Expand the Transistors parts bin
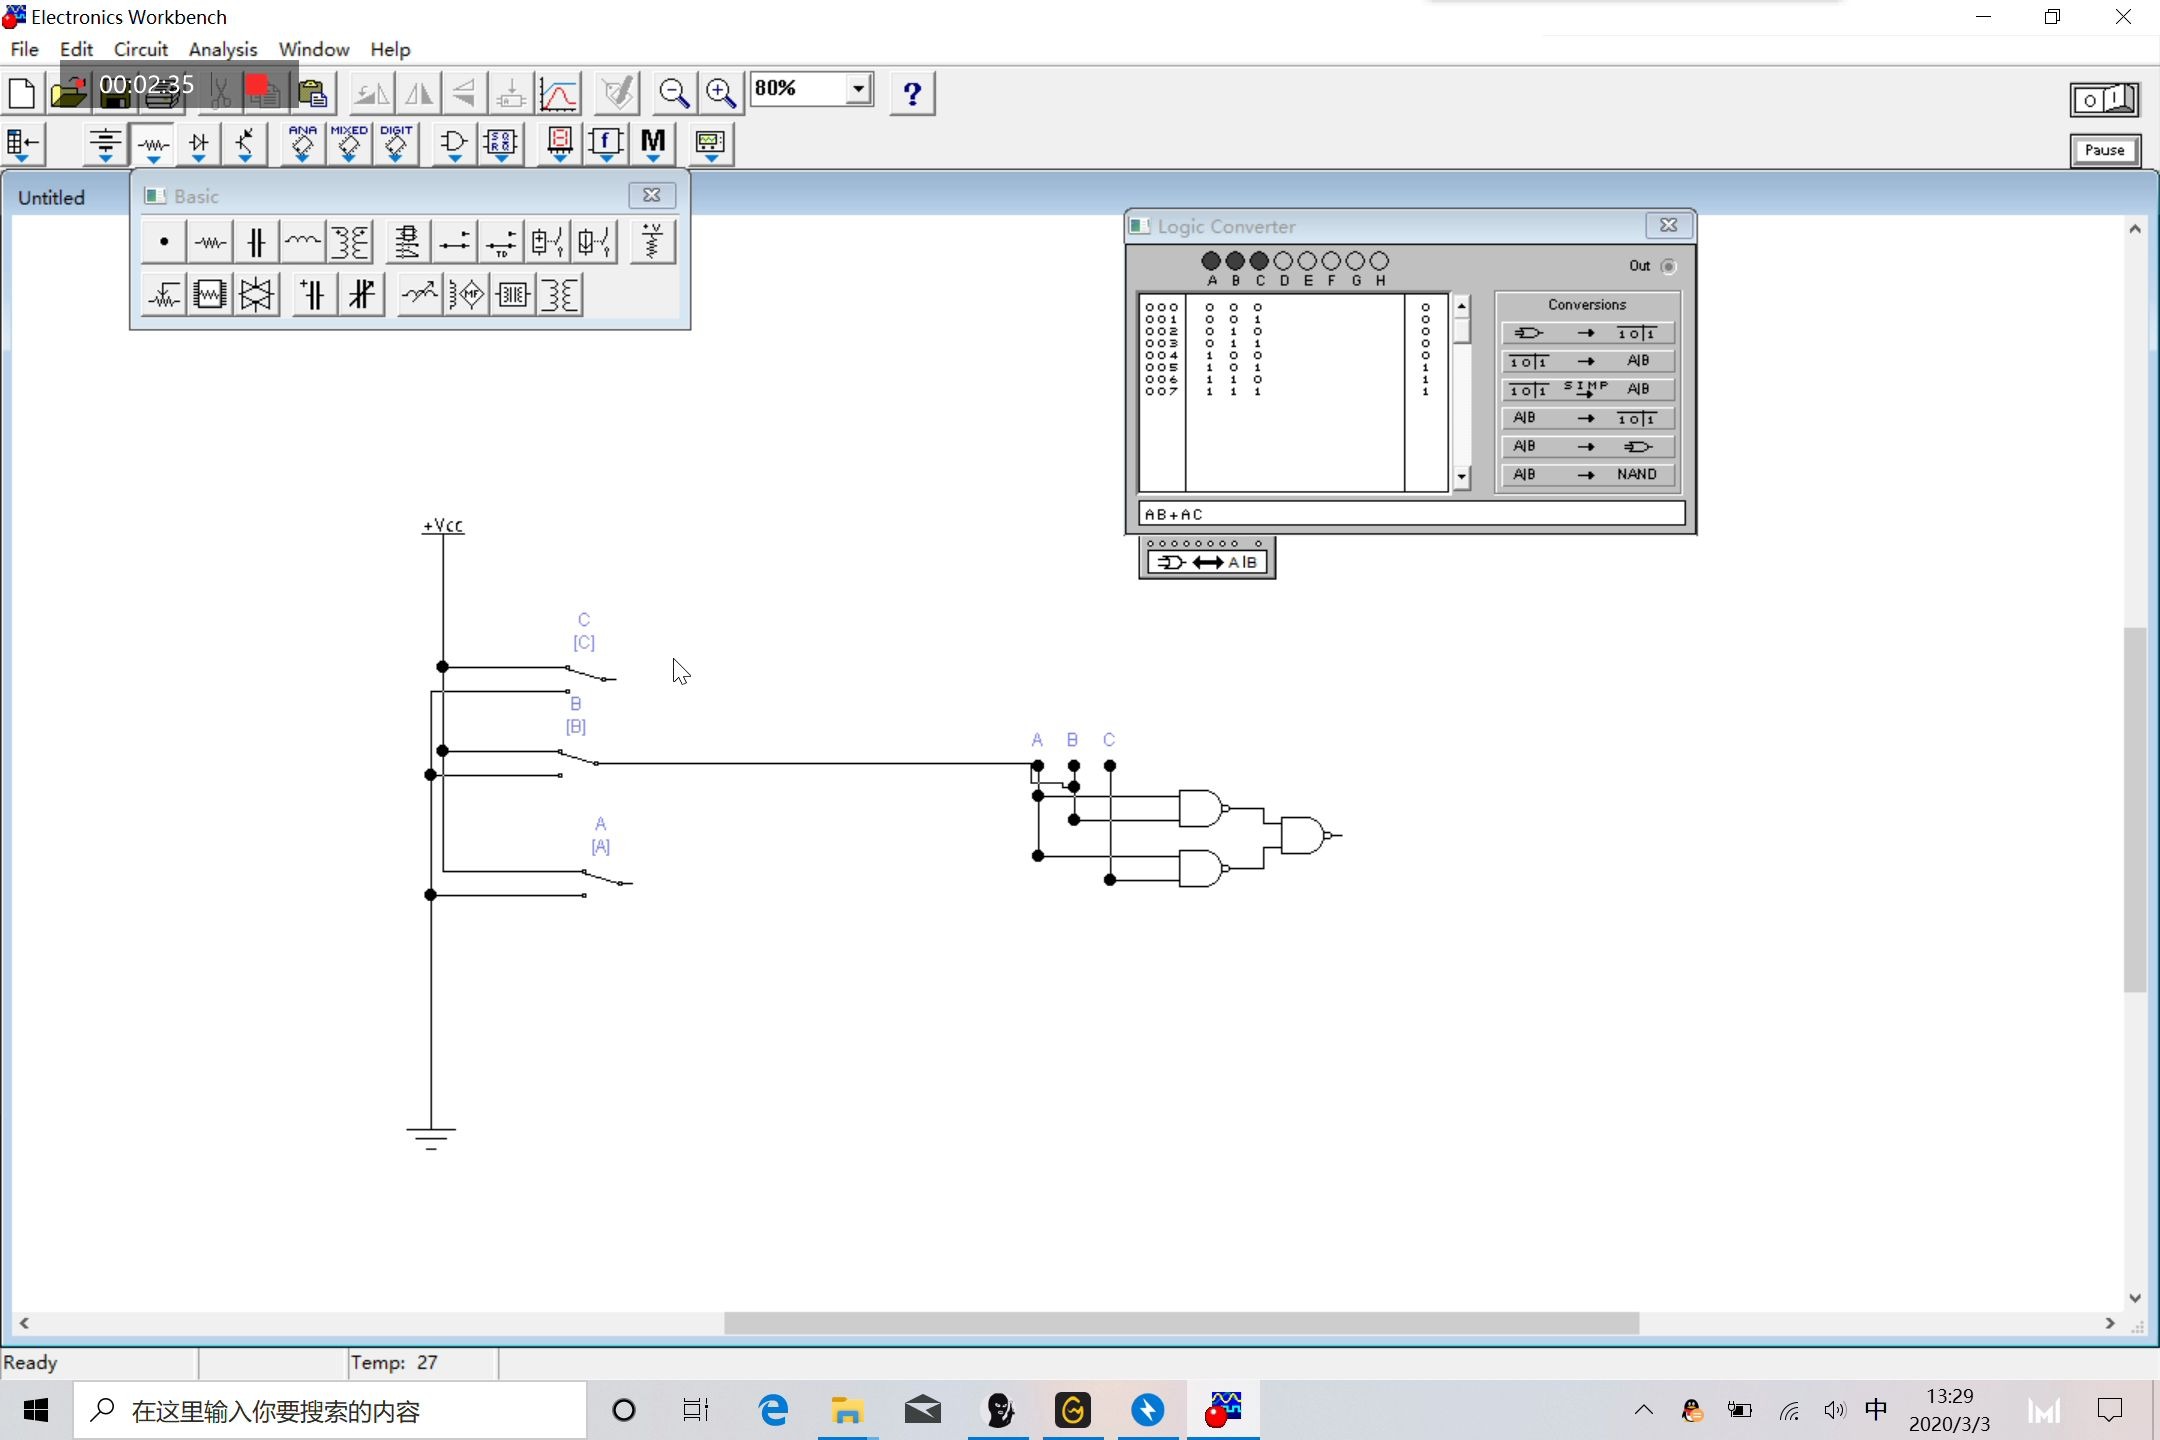The height and width of the screenshot is (1440, 2160). point(245,144)
